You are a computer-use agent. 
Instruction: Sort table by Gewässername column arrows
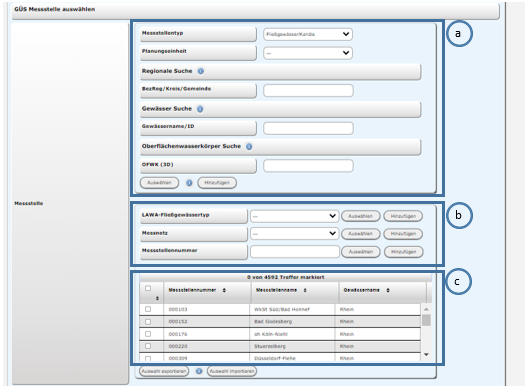click(388, 290)
